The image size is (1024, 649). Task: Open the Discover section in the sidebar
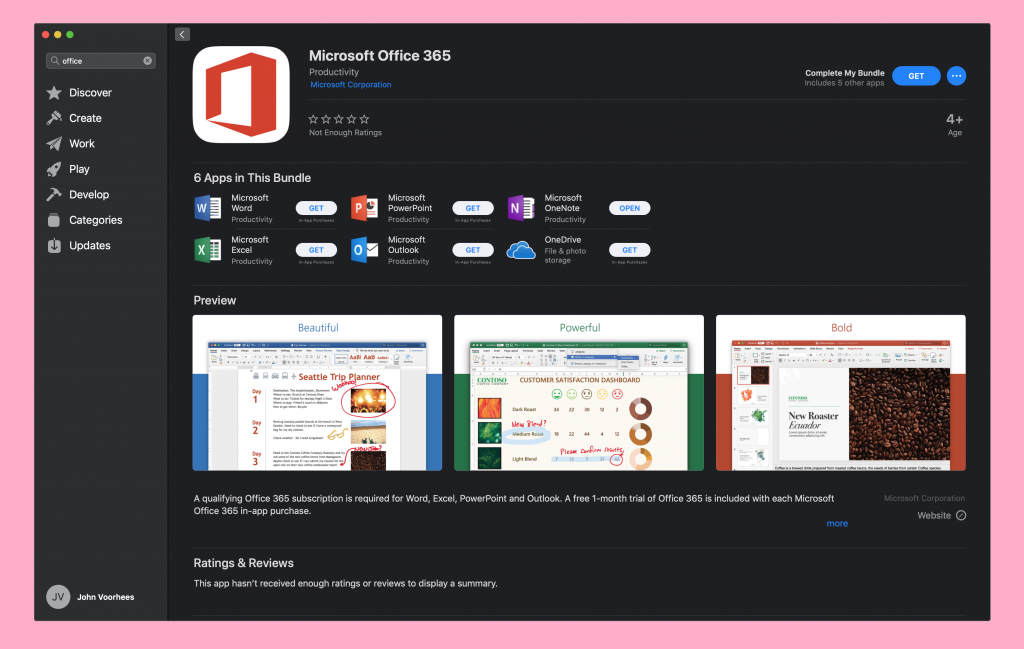click(x=90, y=93)
